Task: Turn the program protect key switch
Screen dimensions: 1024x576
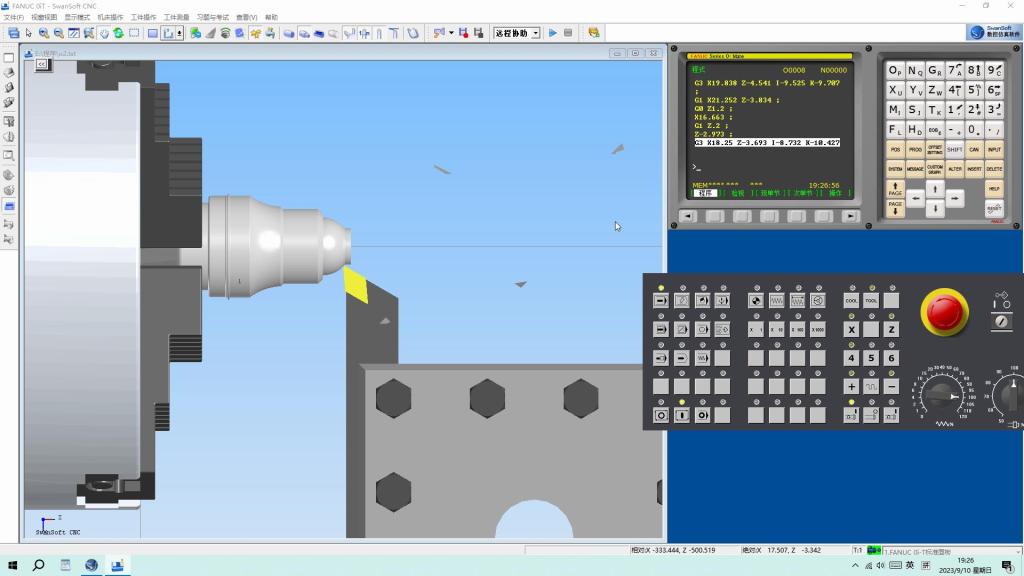Action: 1001,321
